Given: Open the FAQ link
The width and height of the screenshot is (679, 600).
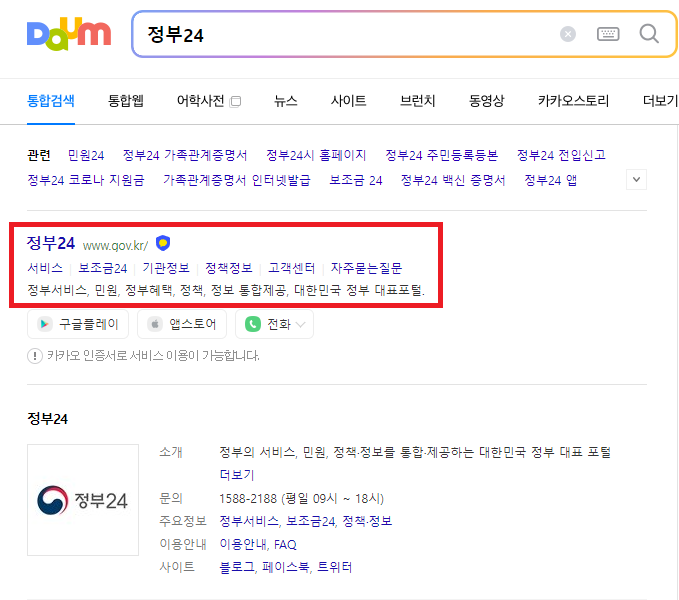Looking at the screenshot, I should [285, 544].
